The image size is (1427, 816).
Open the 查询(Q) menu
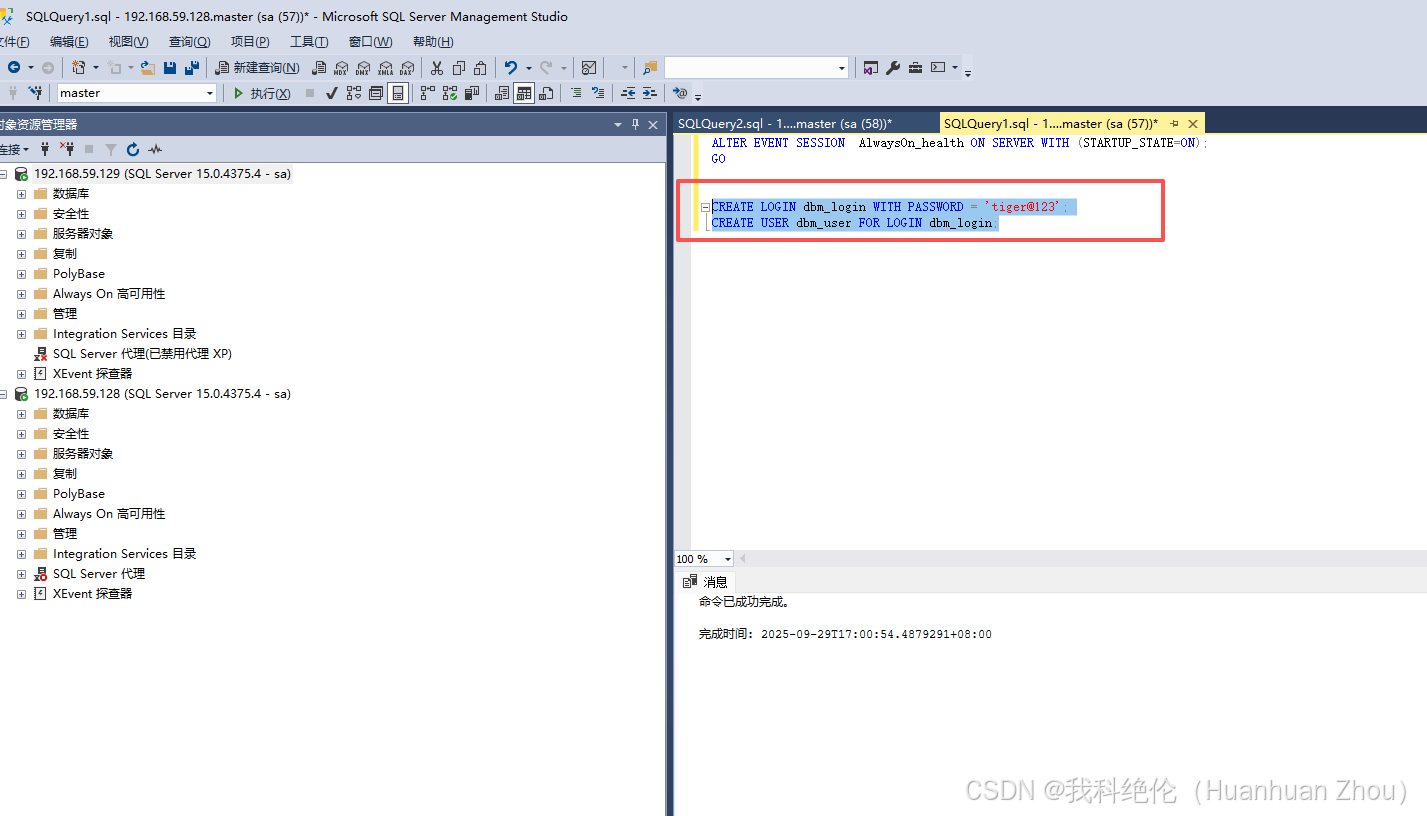(x=188, y=41)
